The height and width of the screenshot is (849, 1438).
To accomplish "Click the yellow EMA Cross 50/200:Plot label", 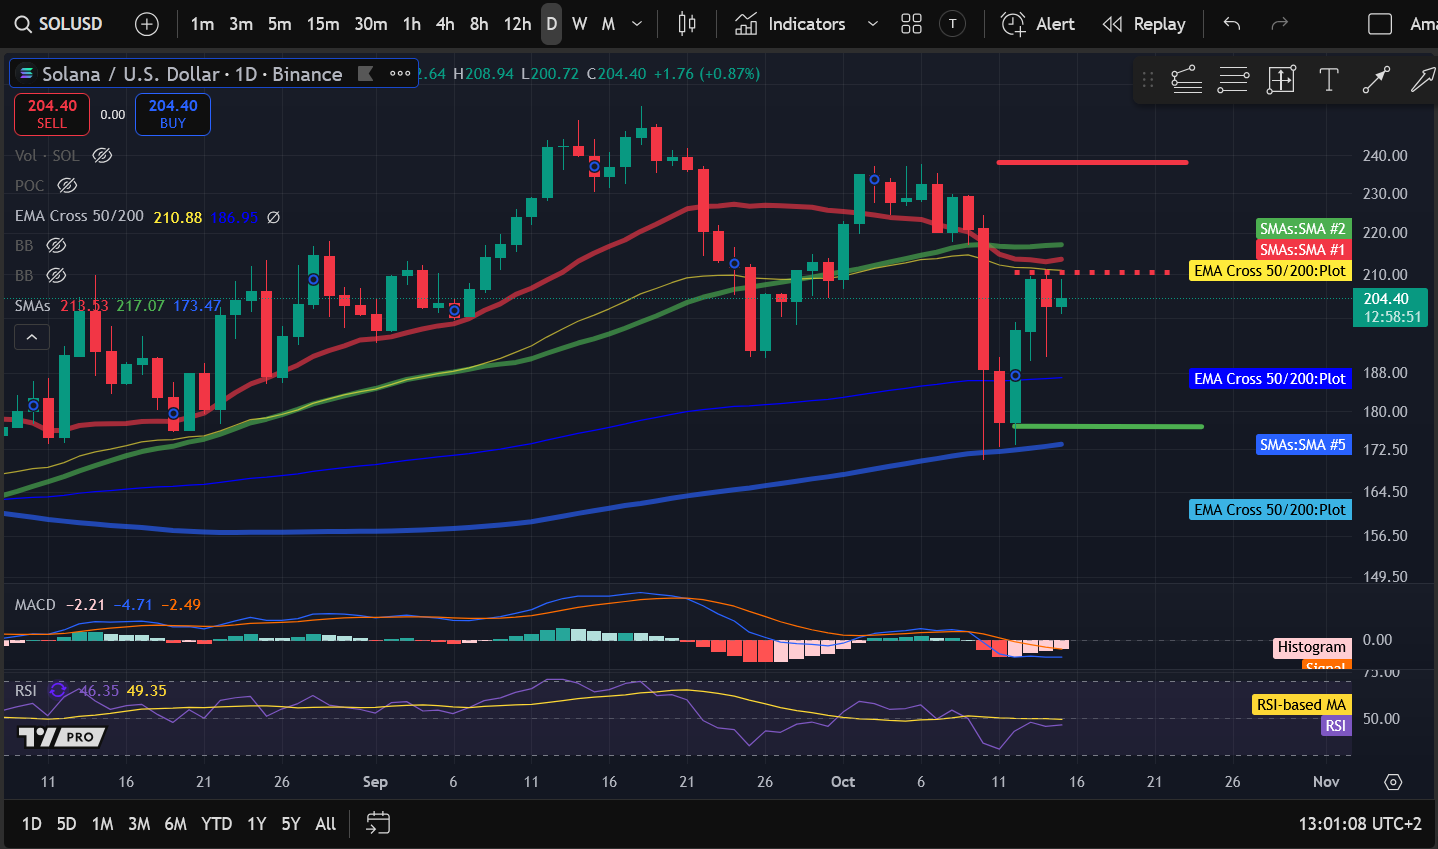I will click(1270, 271).
